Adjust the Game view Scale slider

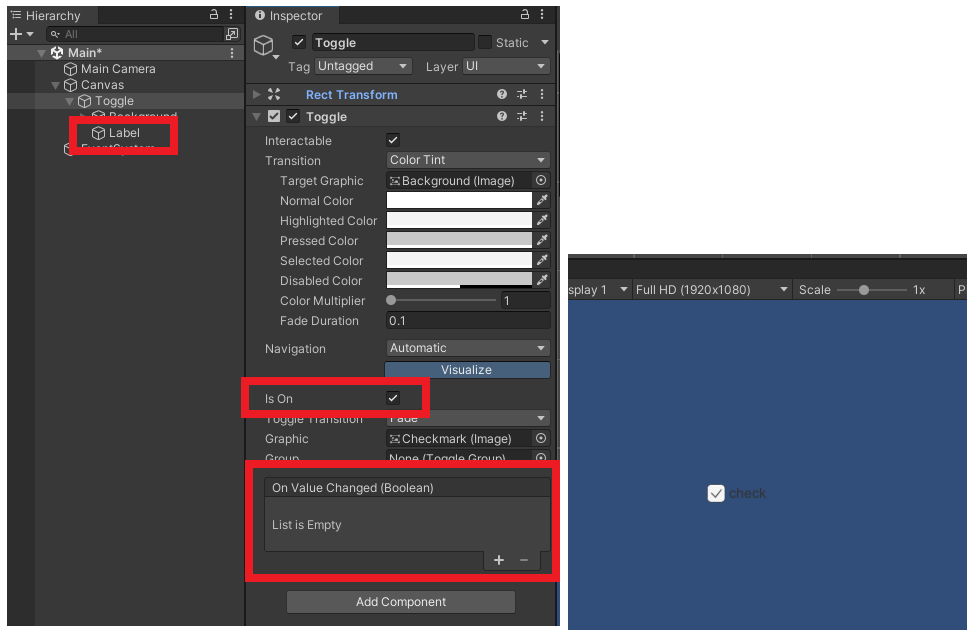click(x=872, y=290)
